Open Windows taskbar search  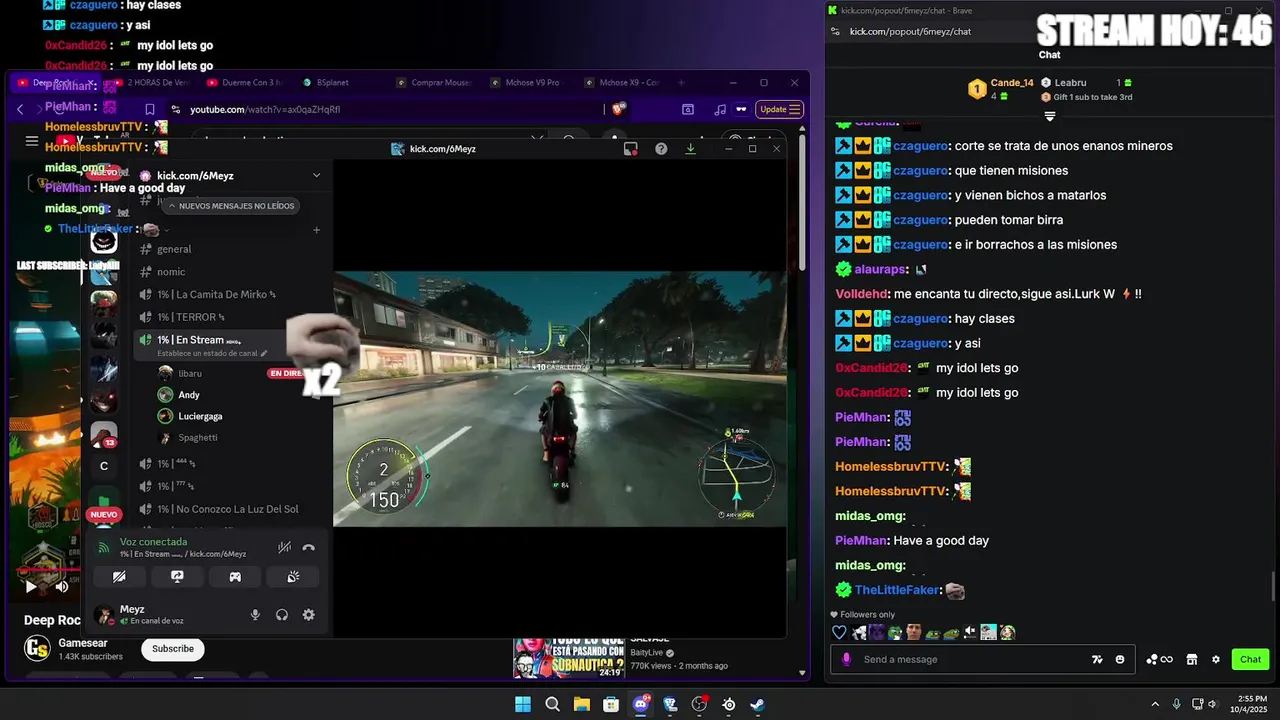552,704
